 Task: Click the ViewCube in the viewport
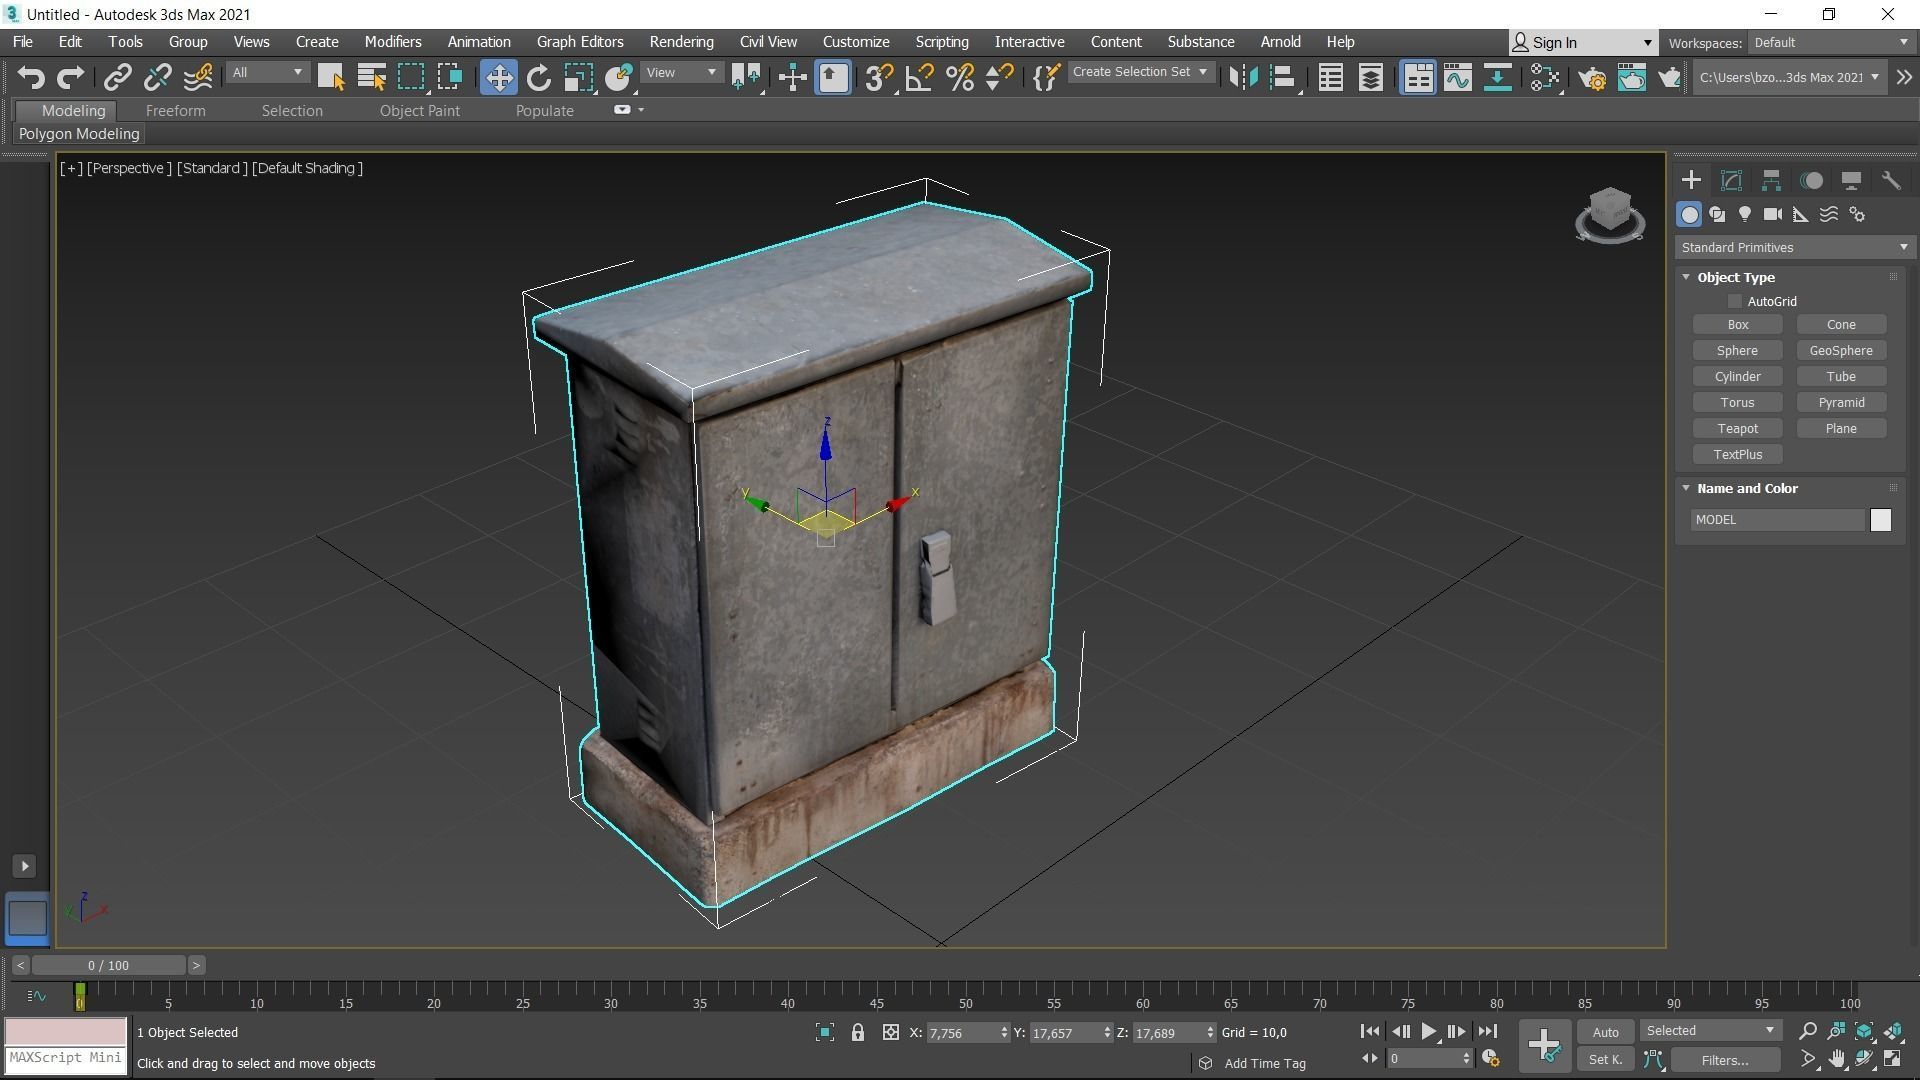tap(1609, 214)
